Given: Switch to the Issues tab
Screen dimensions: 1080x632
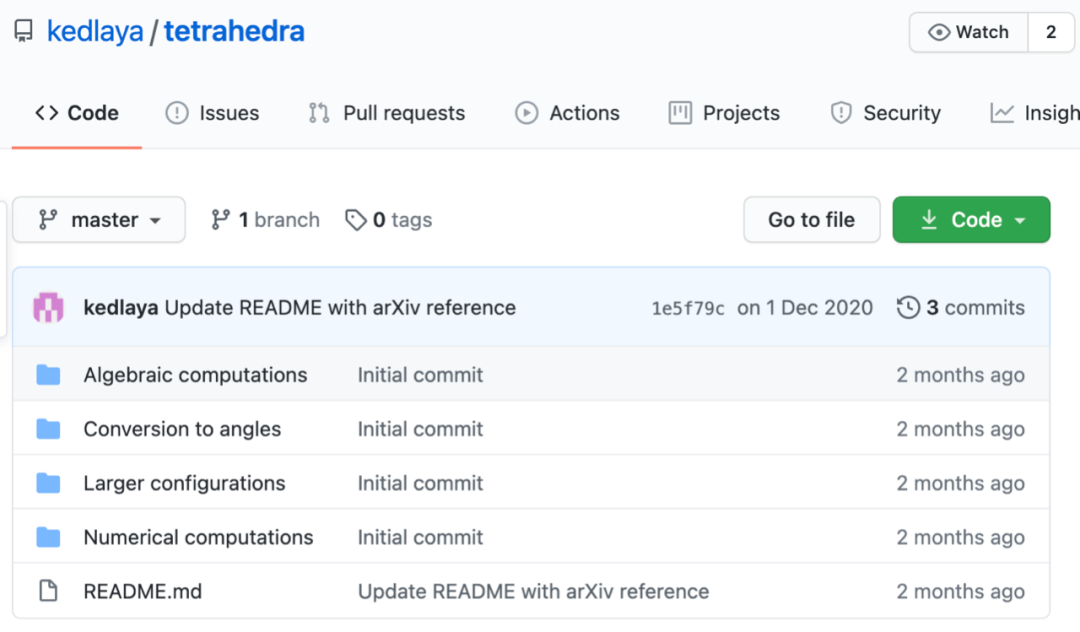Looking at the screenshot, I should [212, 113].
